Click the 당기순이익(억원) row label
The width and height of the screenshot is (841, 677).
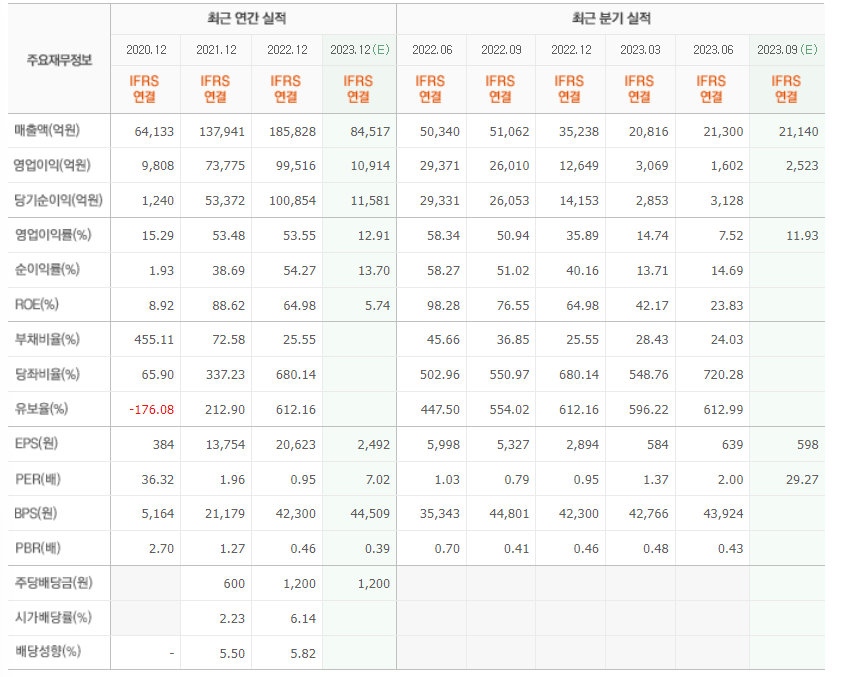pyautogui.click(x=59, y=201)
